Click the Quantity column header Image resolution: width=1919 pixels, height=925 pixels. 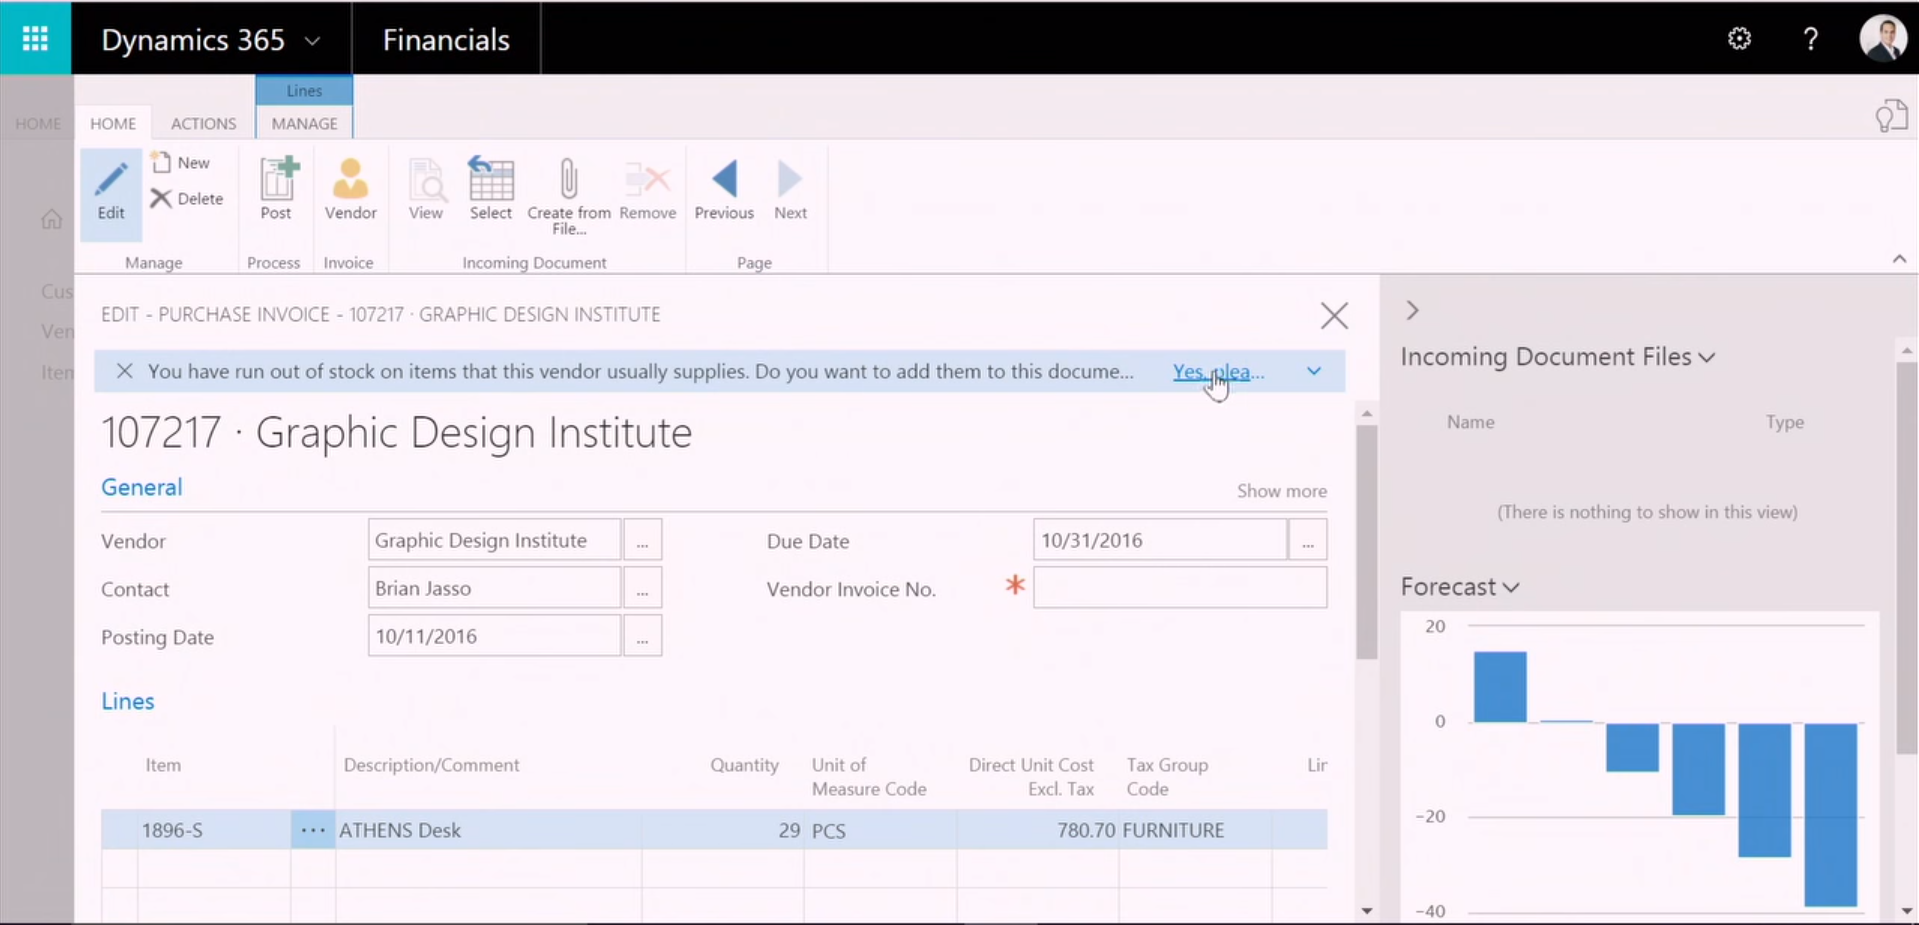pyautogui.click(x=744, y=765)
